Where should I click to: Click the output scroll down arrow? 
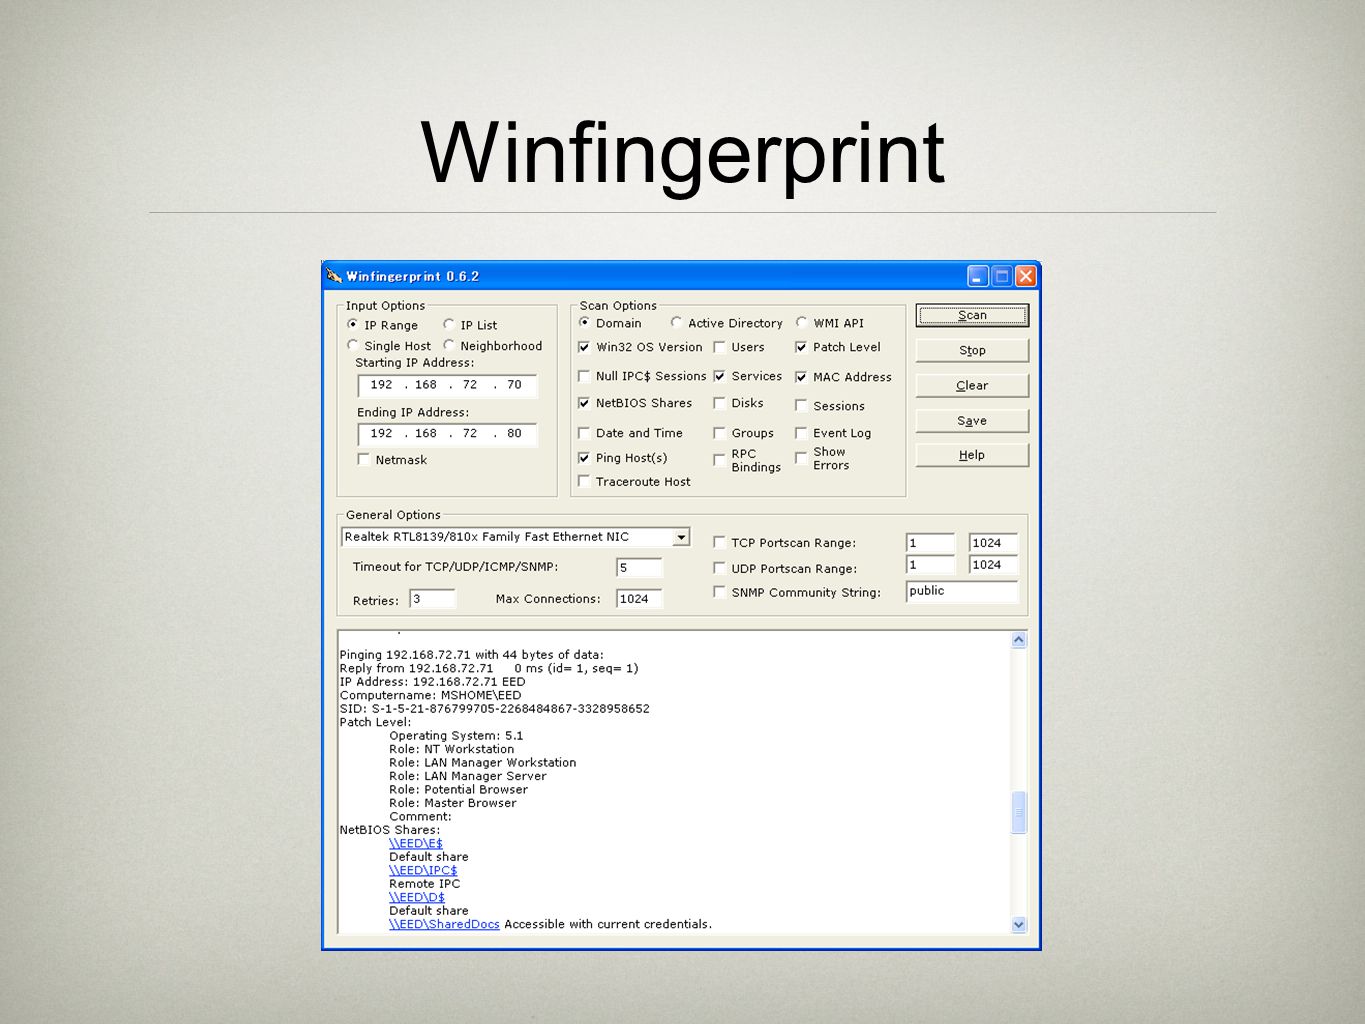click(1019, 925)
